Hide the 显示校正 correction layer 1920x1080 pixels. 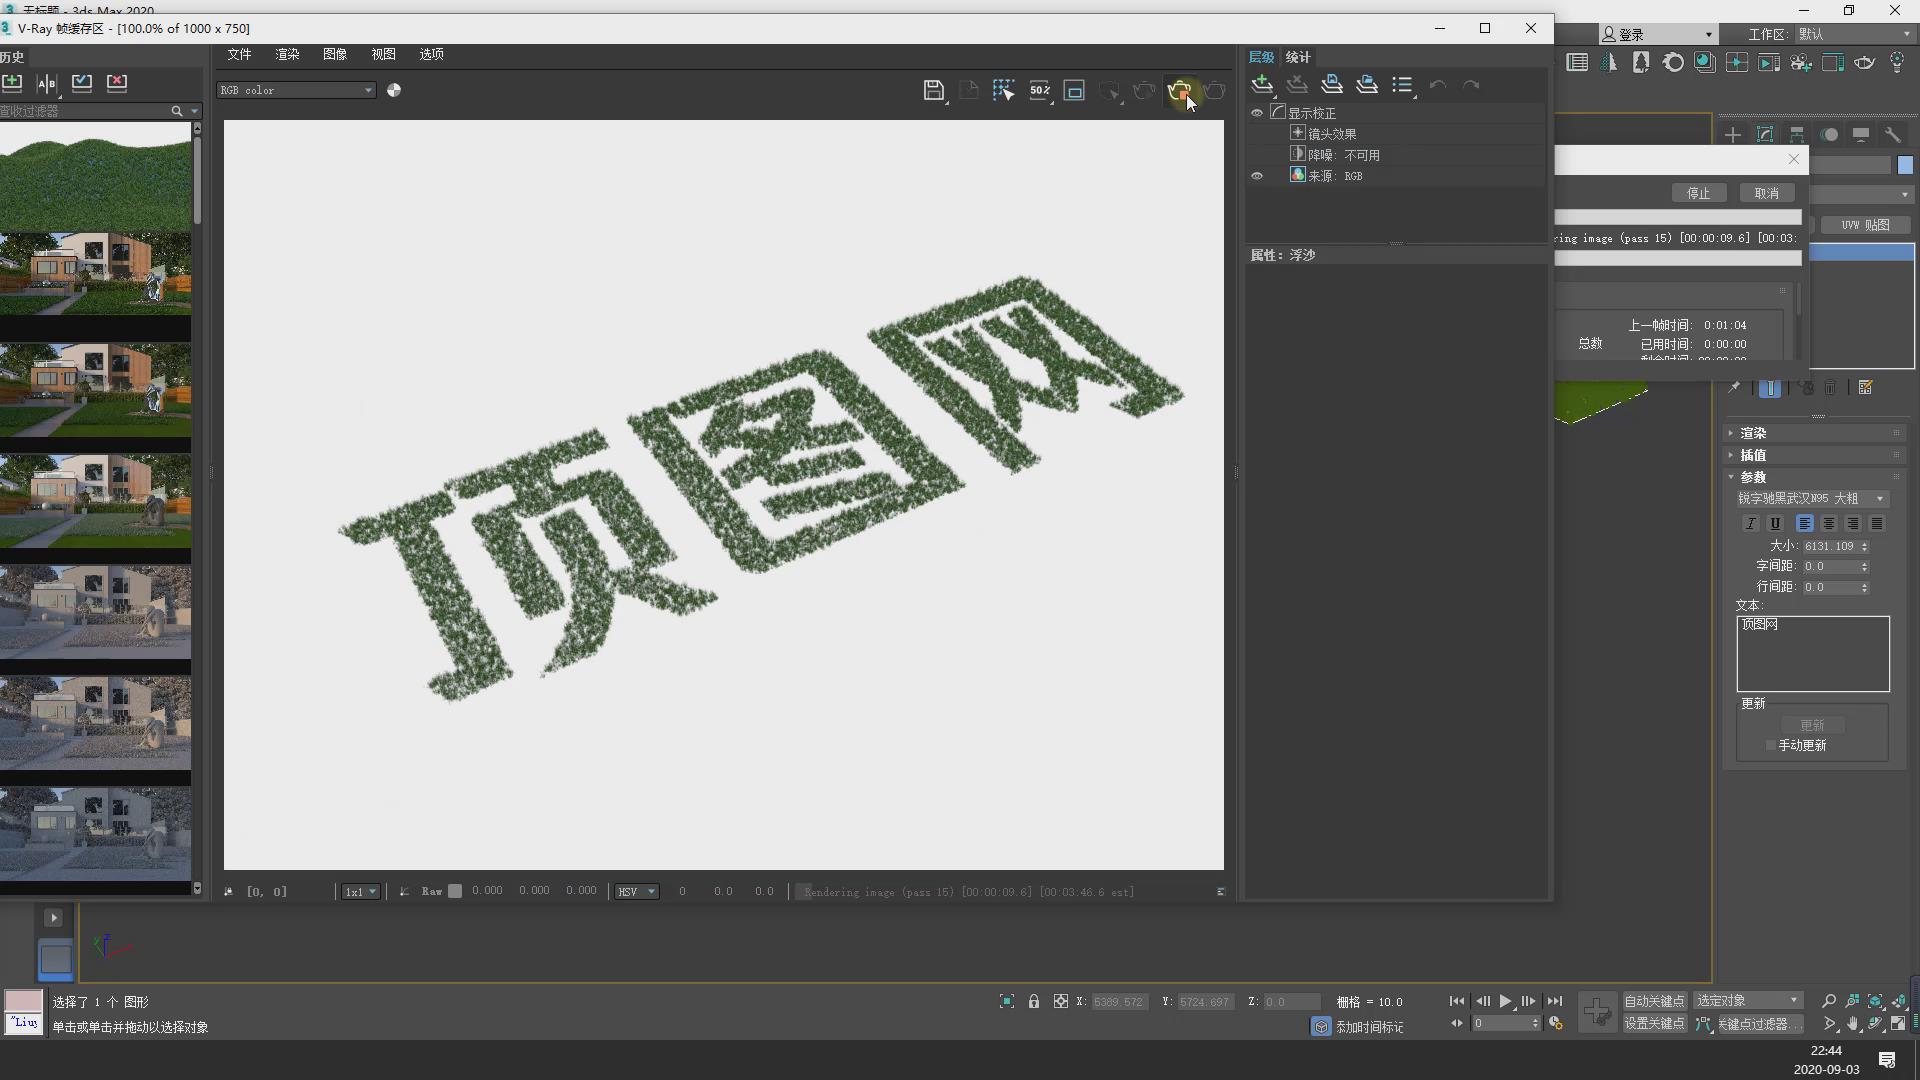point(1257,113)
